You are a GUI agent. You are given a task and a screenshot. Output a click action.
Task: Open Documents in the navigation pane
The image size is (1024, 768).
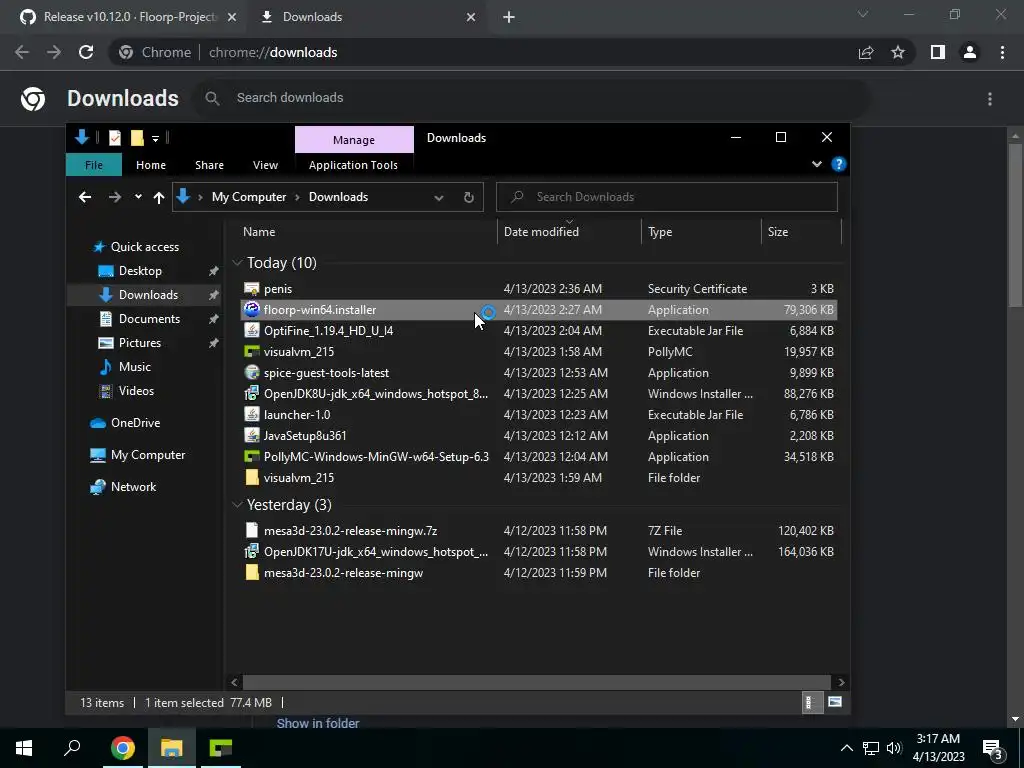coord(149,319)
